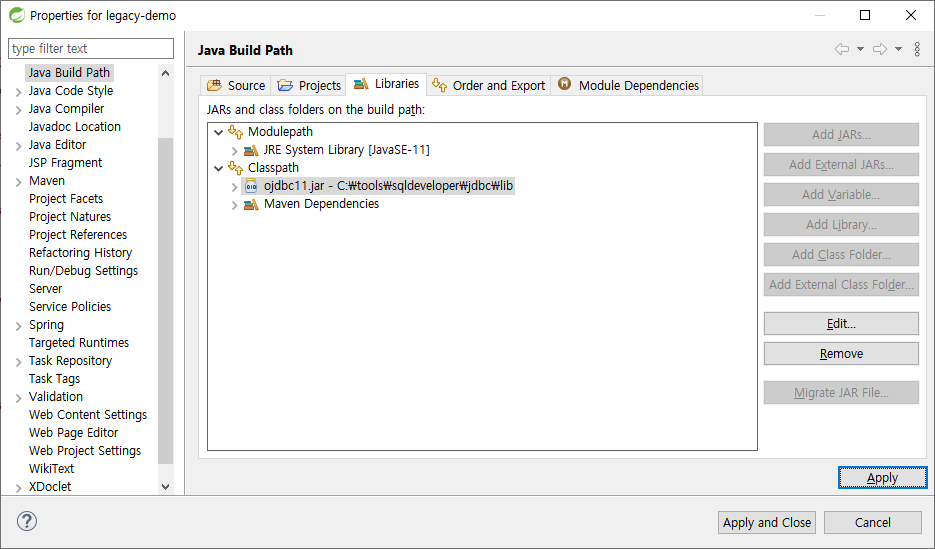The width and height of the screenshot is (935, 549).
Task: Go forward with the right arrow icon
Action: tap(880, 49)
